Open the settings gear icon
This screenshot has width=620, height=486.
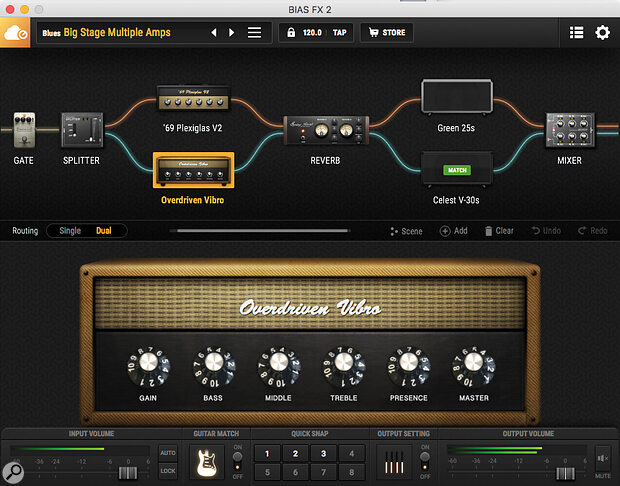[602, 32]
